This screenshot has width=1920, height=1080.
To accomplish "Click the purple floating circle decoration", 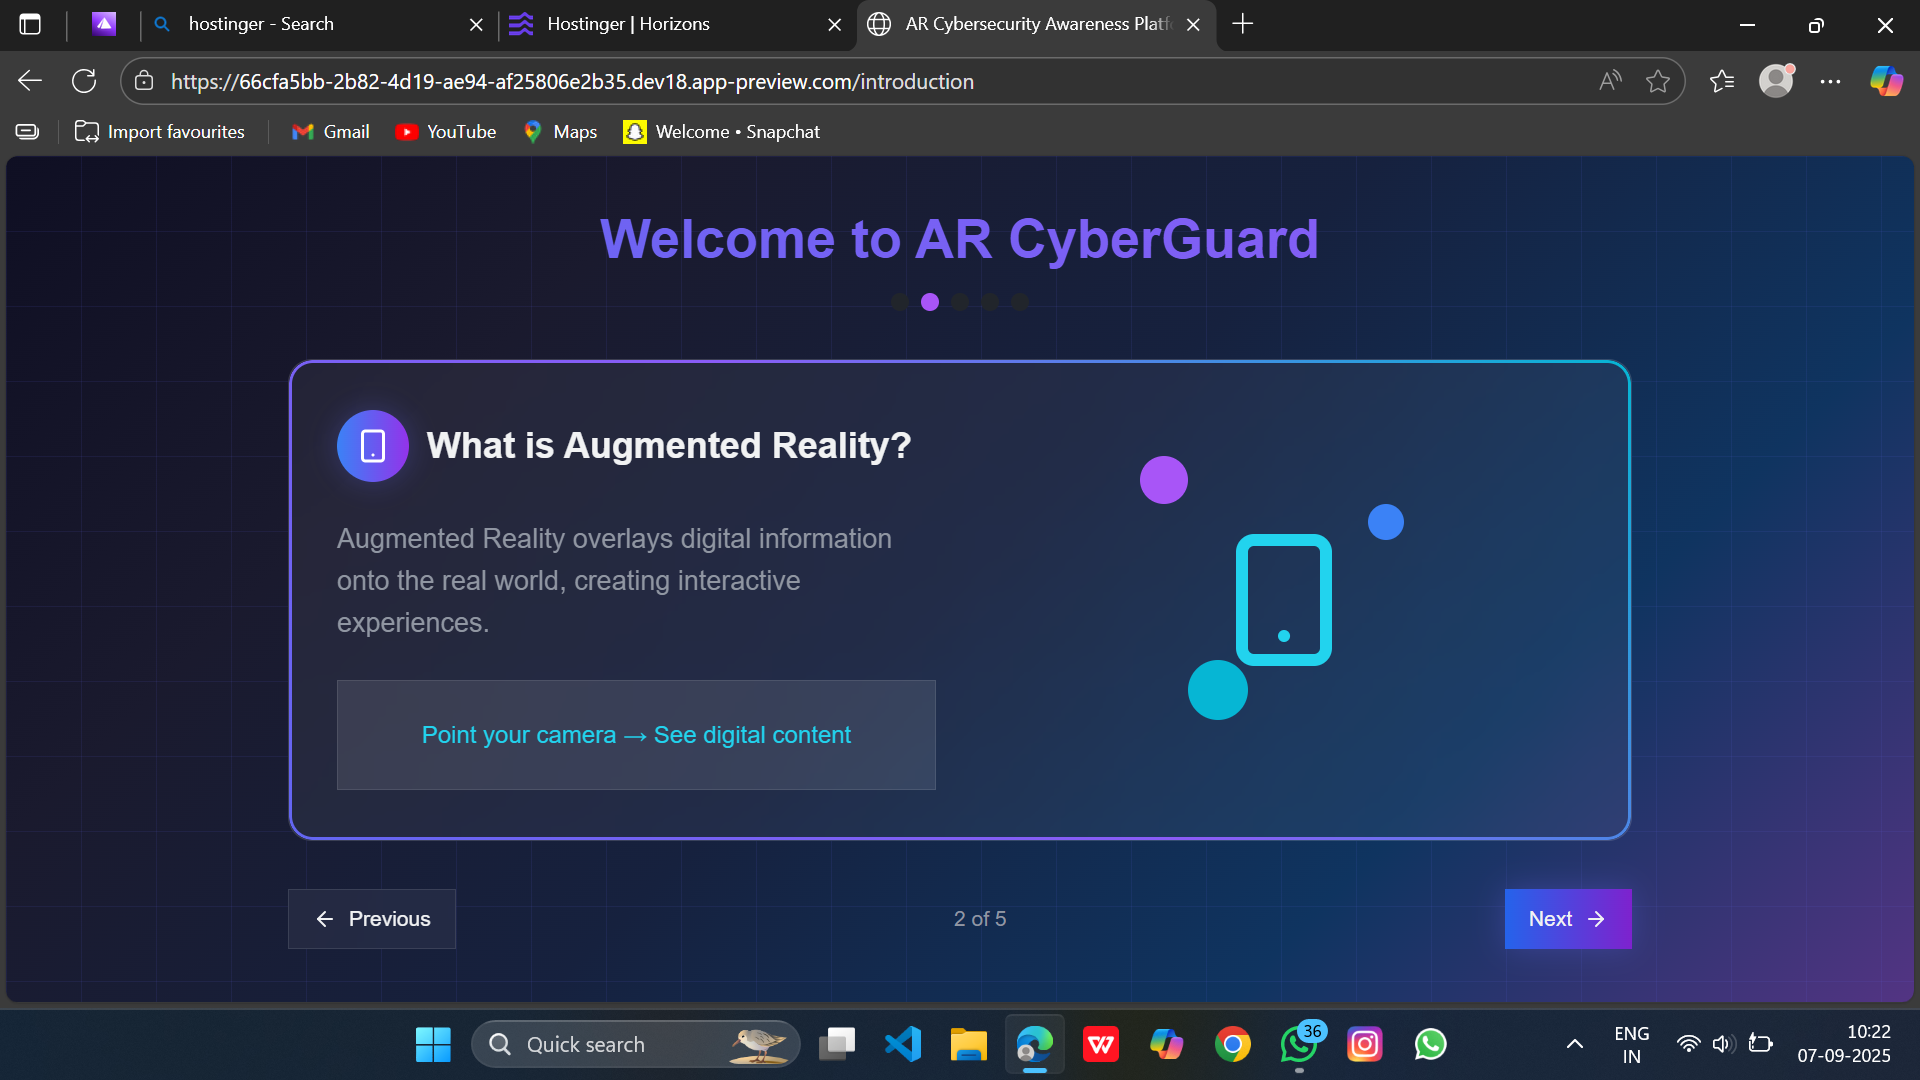I will 1164,480.
